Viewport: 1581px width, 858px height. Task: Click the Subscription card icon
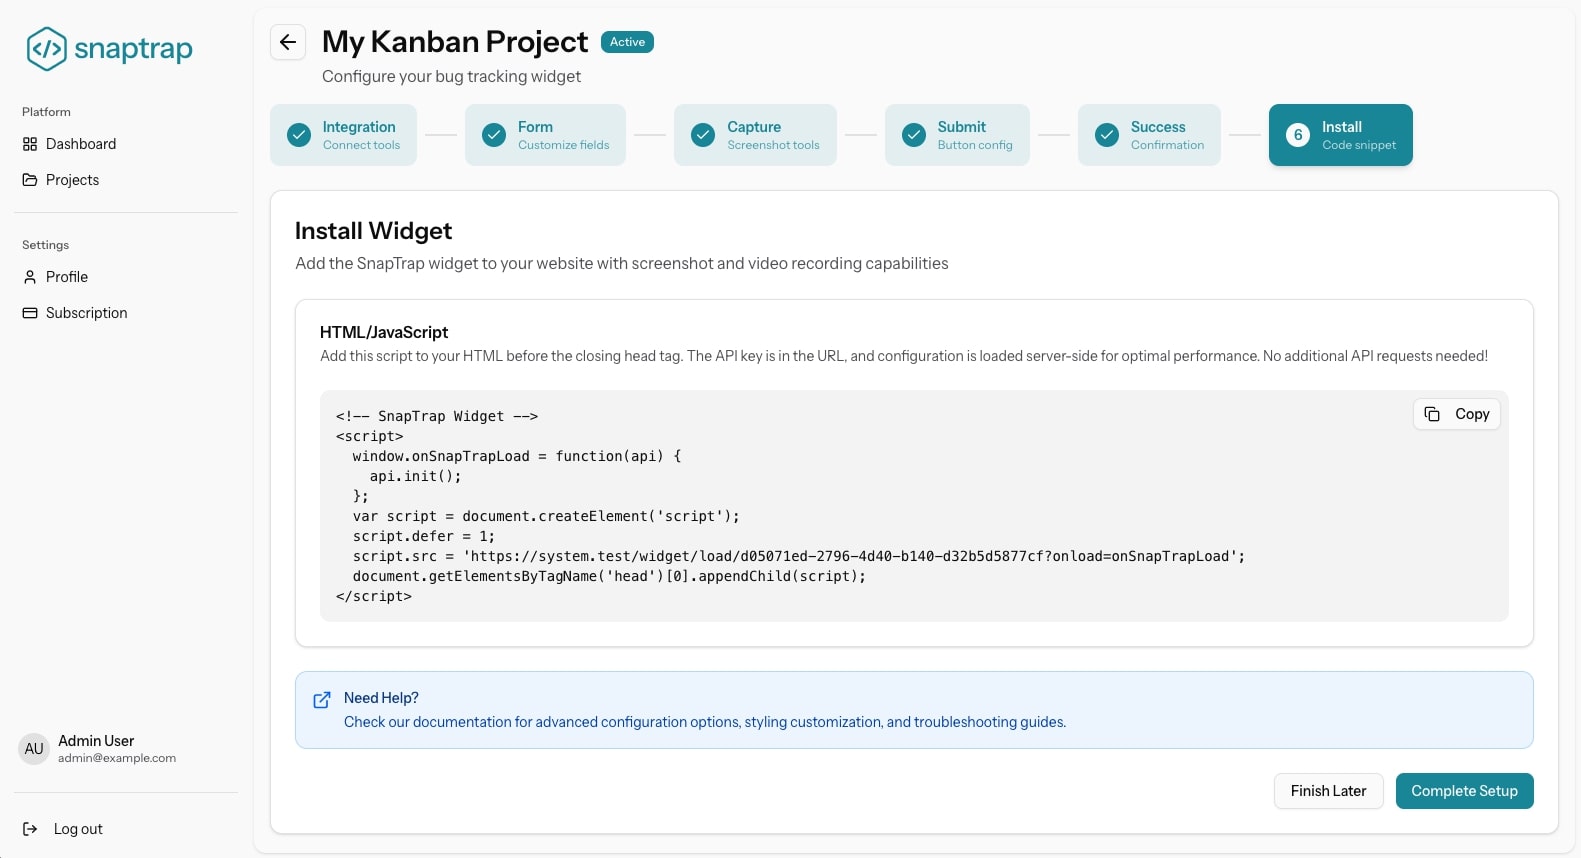pyautogui.click(x=30, y=313)
